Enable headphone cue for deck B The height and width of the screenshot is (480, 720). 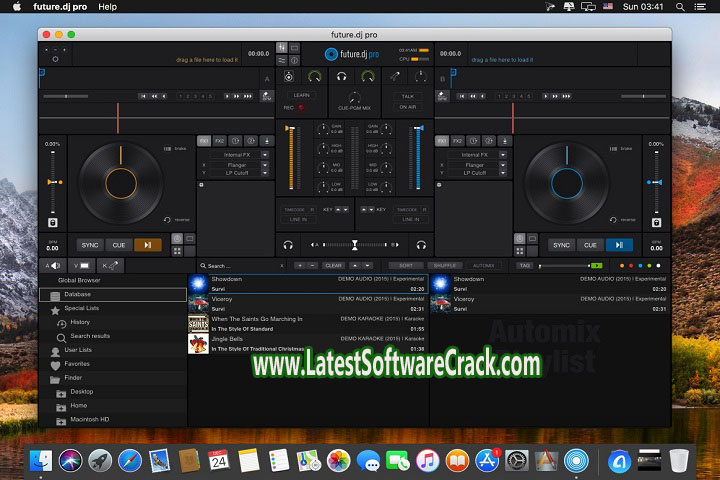tap(421, 245)
